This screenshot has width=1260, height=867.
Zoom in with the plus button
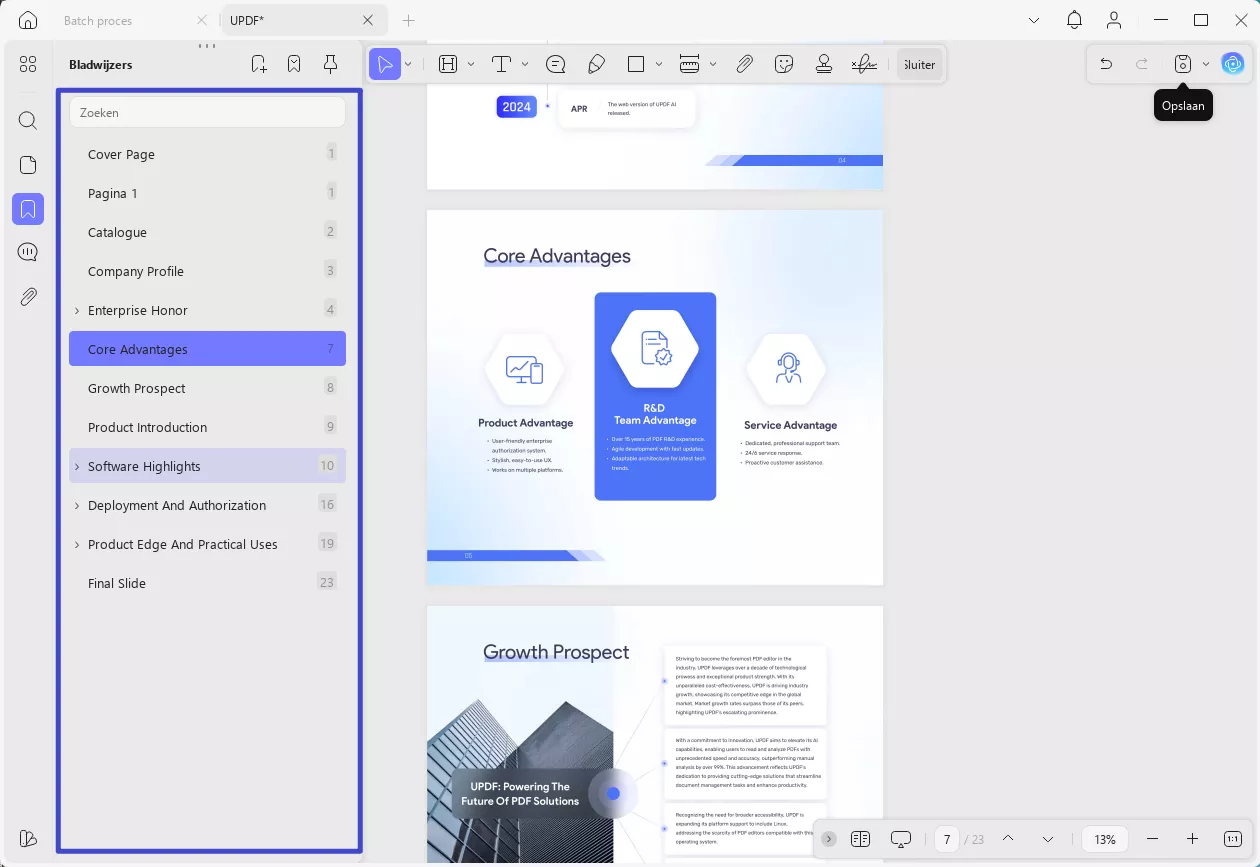[x=1192, y=839]
